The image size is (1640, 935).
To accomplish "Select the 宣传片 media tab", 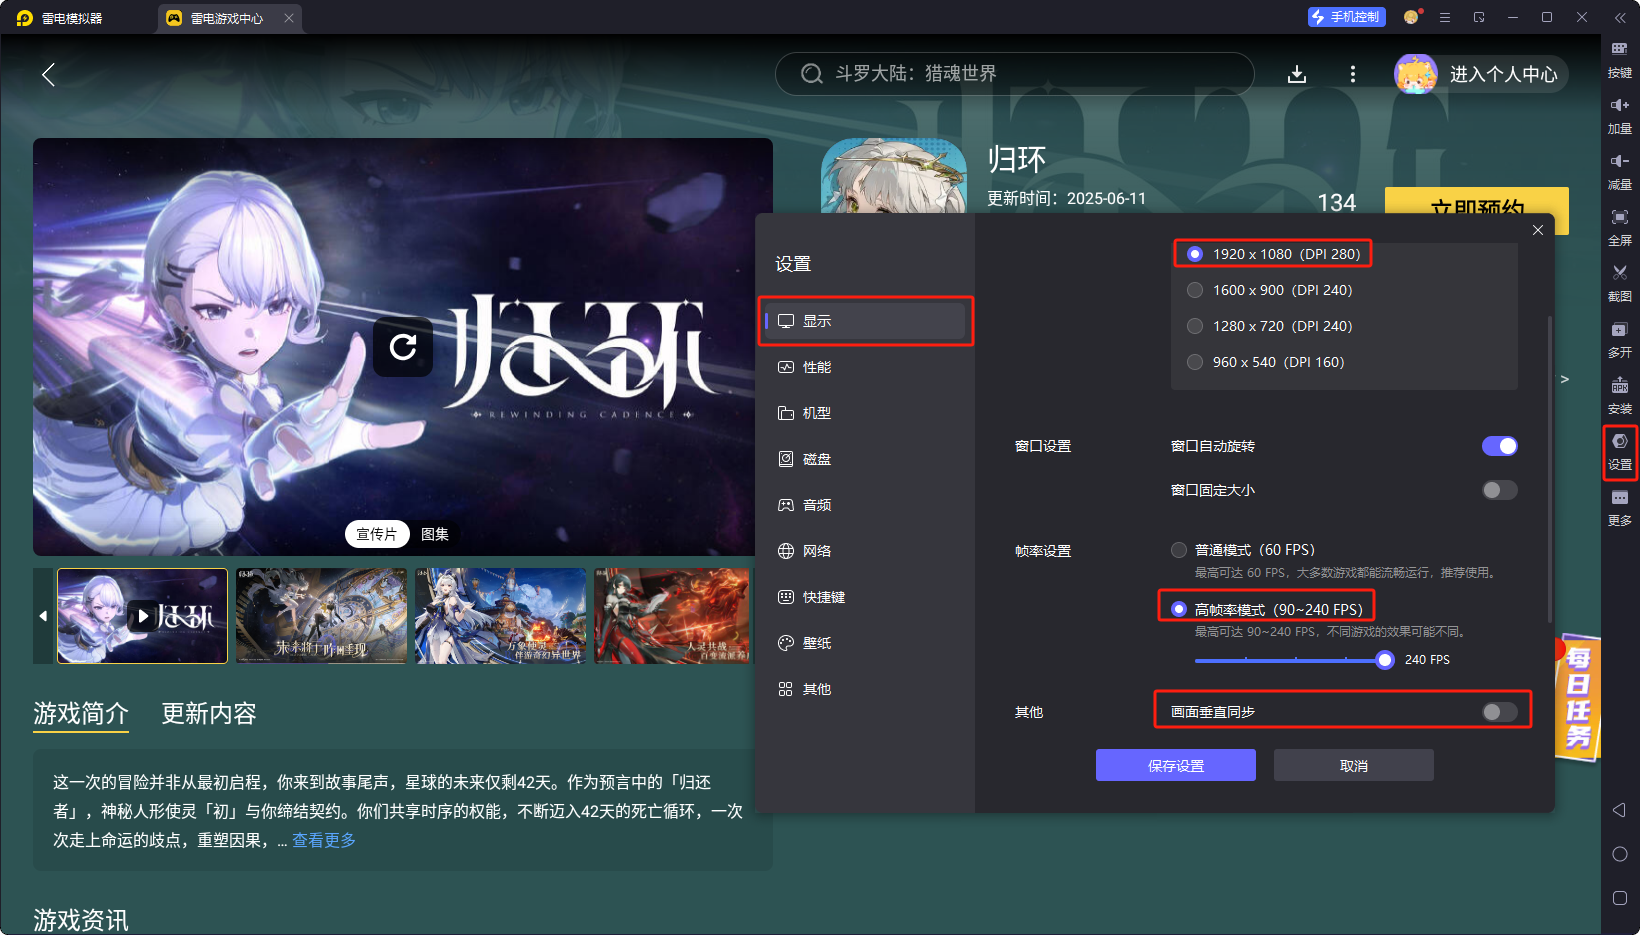I will pyautogui.click(x=377, y=534).
